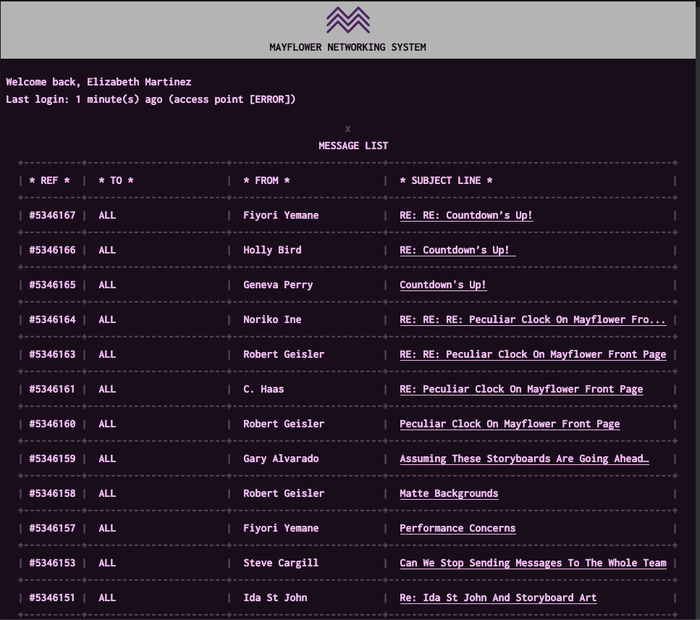Open the "Matte Backgrounds" message
The height and width of the screenshot is (620, 700).
tap(448, 493)
